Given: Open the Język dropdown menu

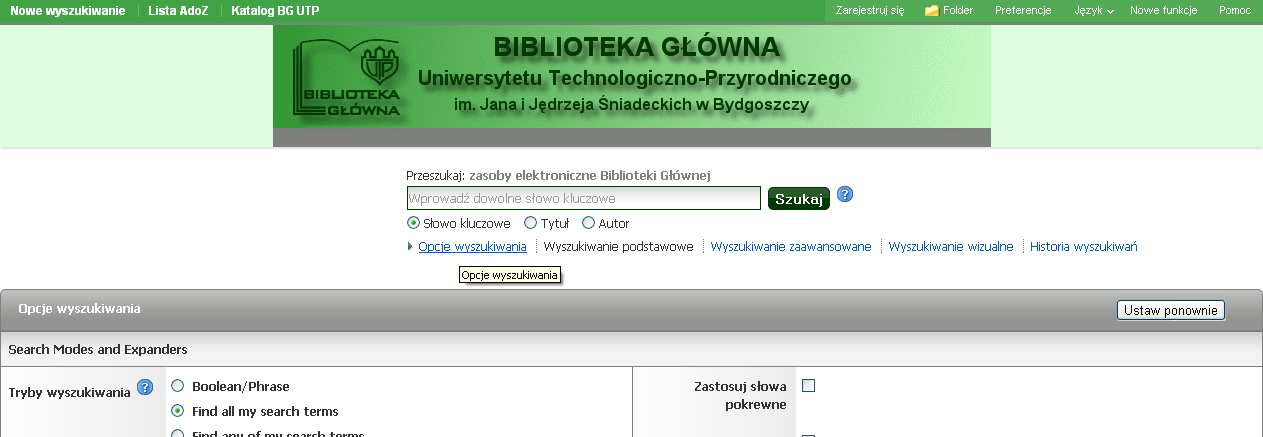Looking at the screenshot, I should (x=1094, y=10).
